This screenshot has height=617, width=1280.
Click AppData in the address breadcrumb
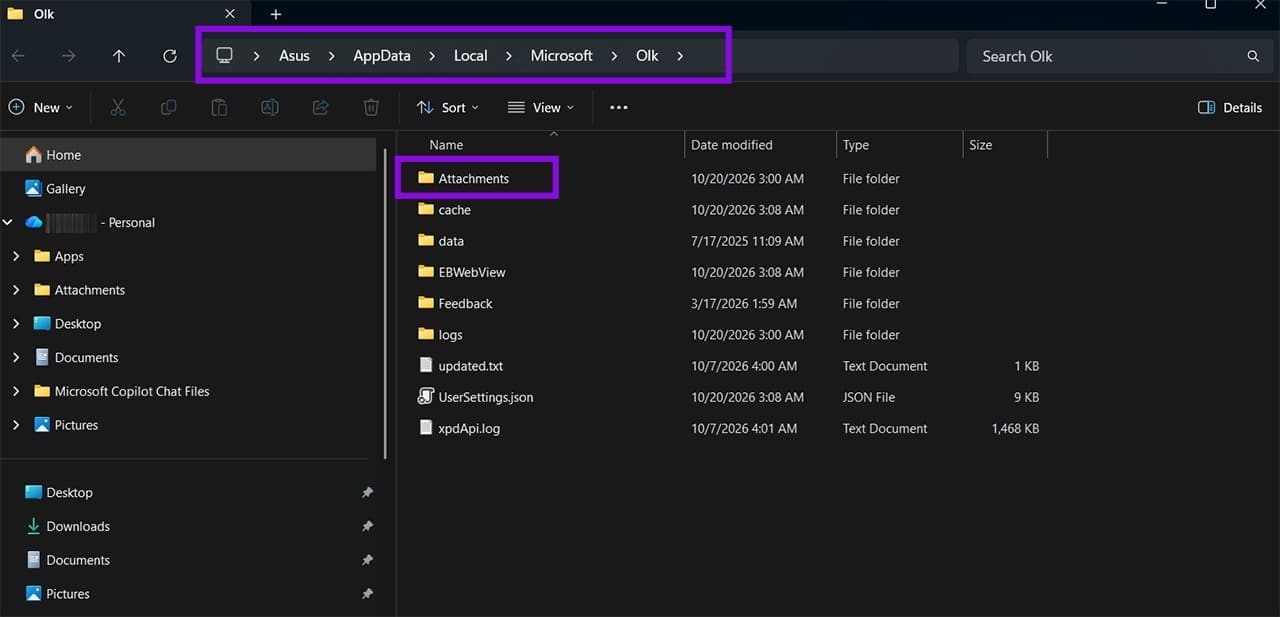[x=382, y=56]
